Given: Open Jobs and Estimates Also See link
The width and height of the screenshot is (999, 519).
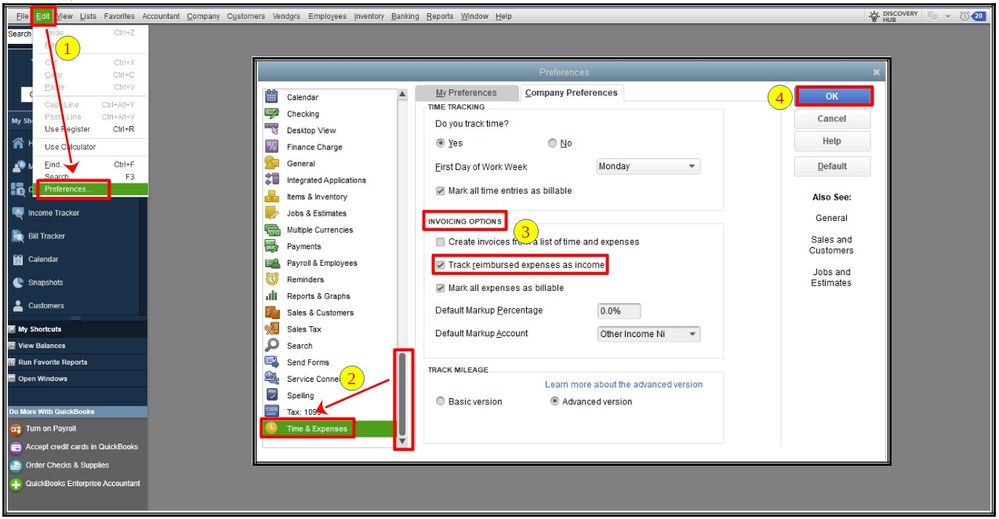Looking at the screenshot, I should coord(831,277).
